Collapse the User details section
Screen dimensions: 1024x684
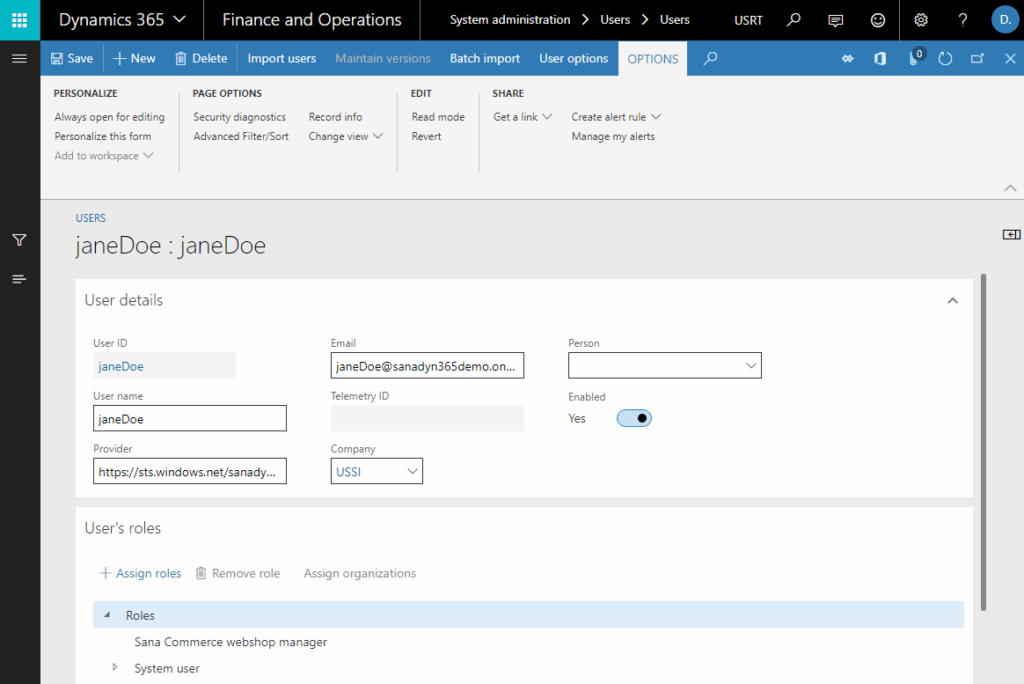click(x=952, y=300)
